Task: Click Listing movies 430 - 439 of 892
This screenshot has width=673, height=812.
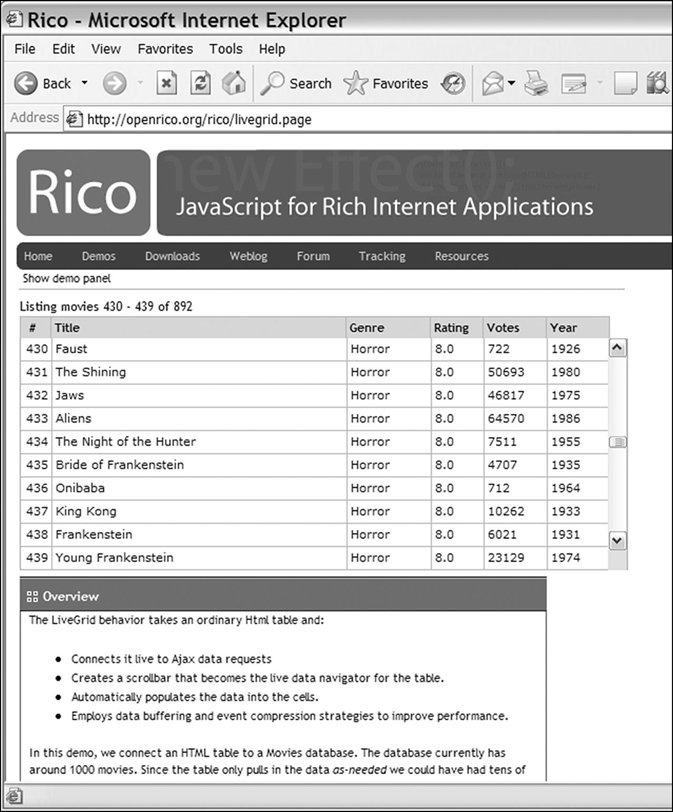Action: point(106,307)
